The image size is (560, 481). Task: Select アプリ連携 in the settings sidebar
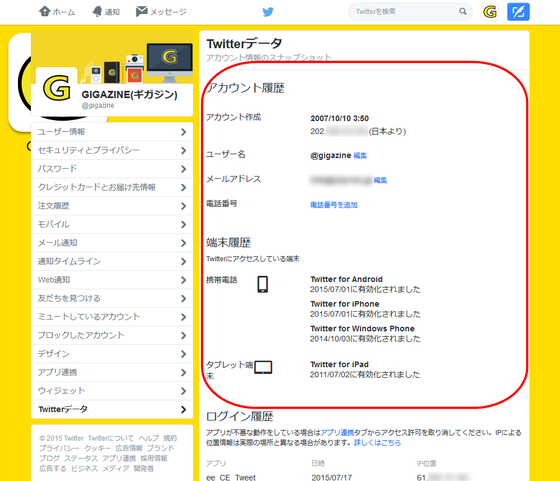pyautogui.click(x=112, y=372)
